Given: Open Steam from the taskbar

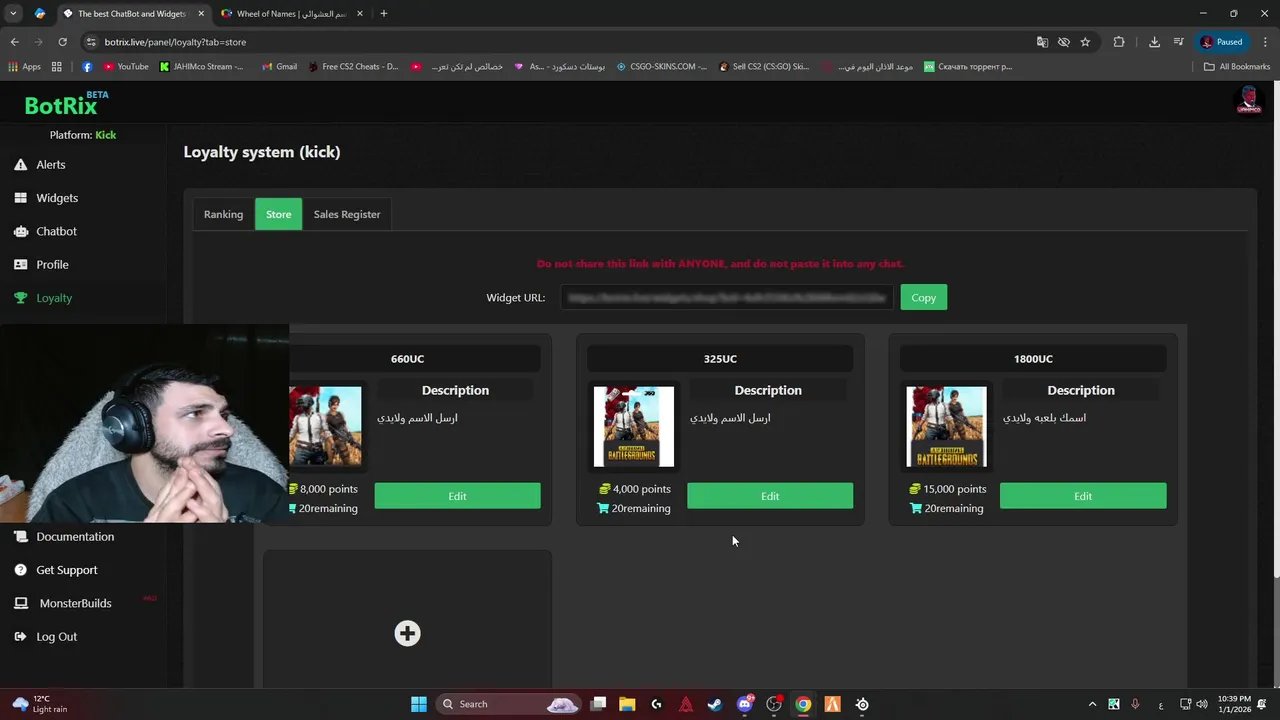Looking at the screenshot, I should 715,704.
